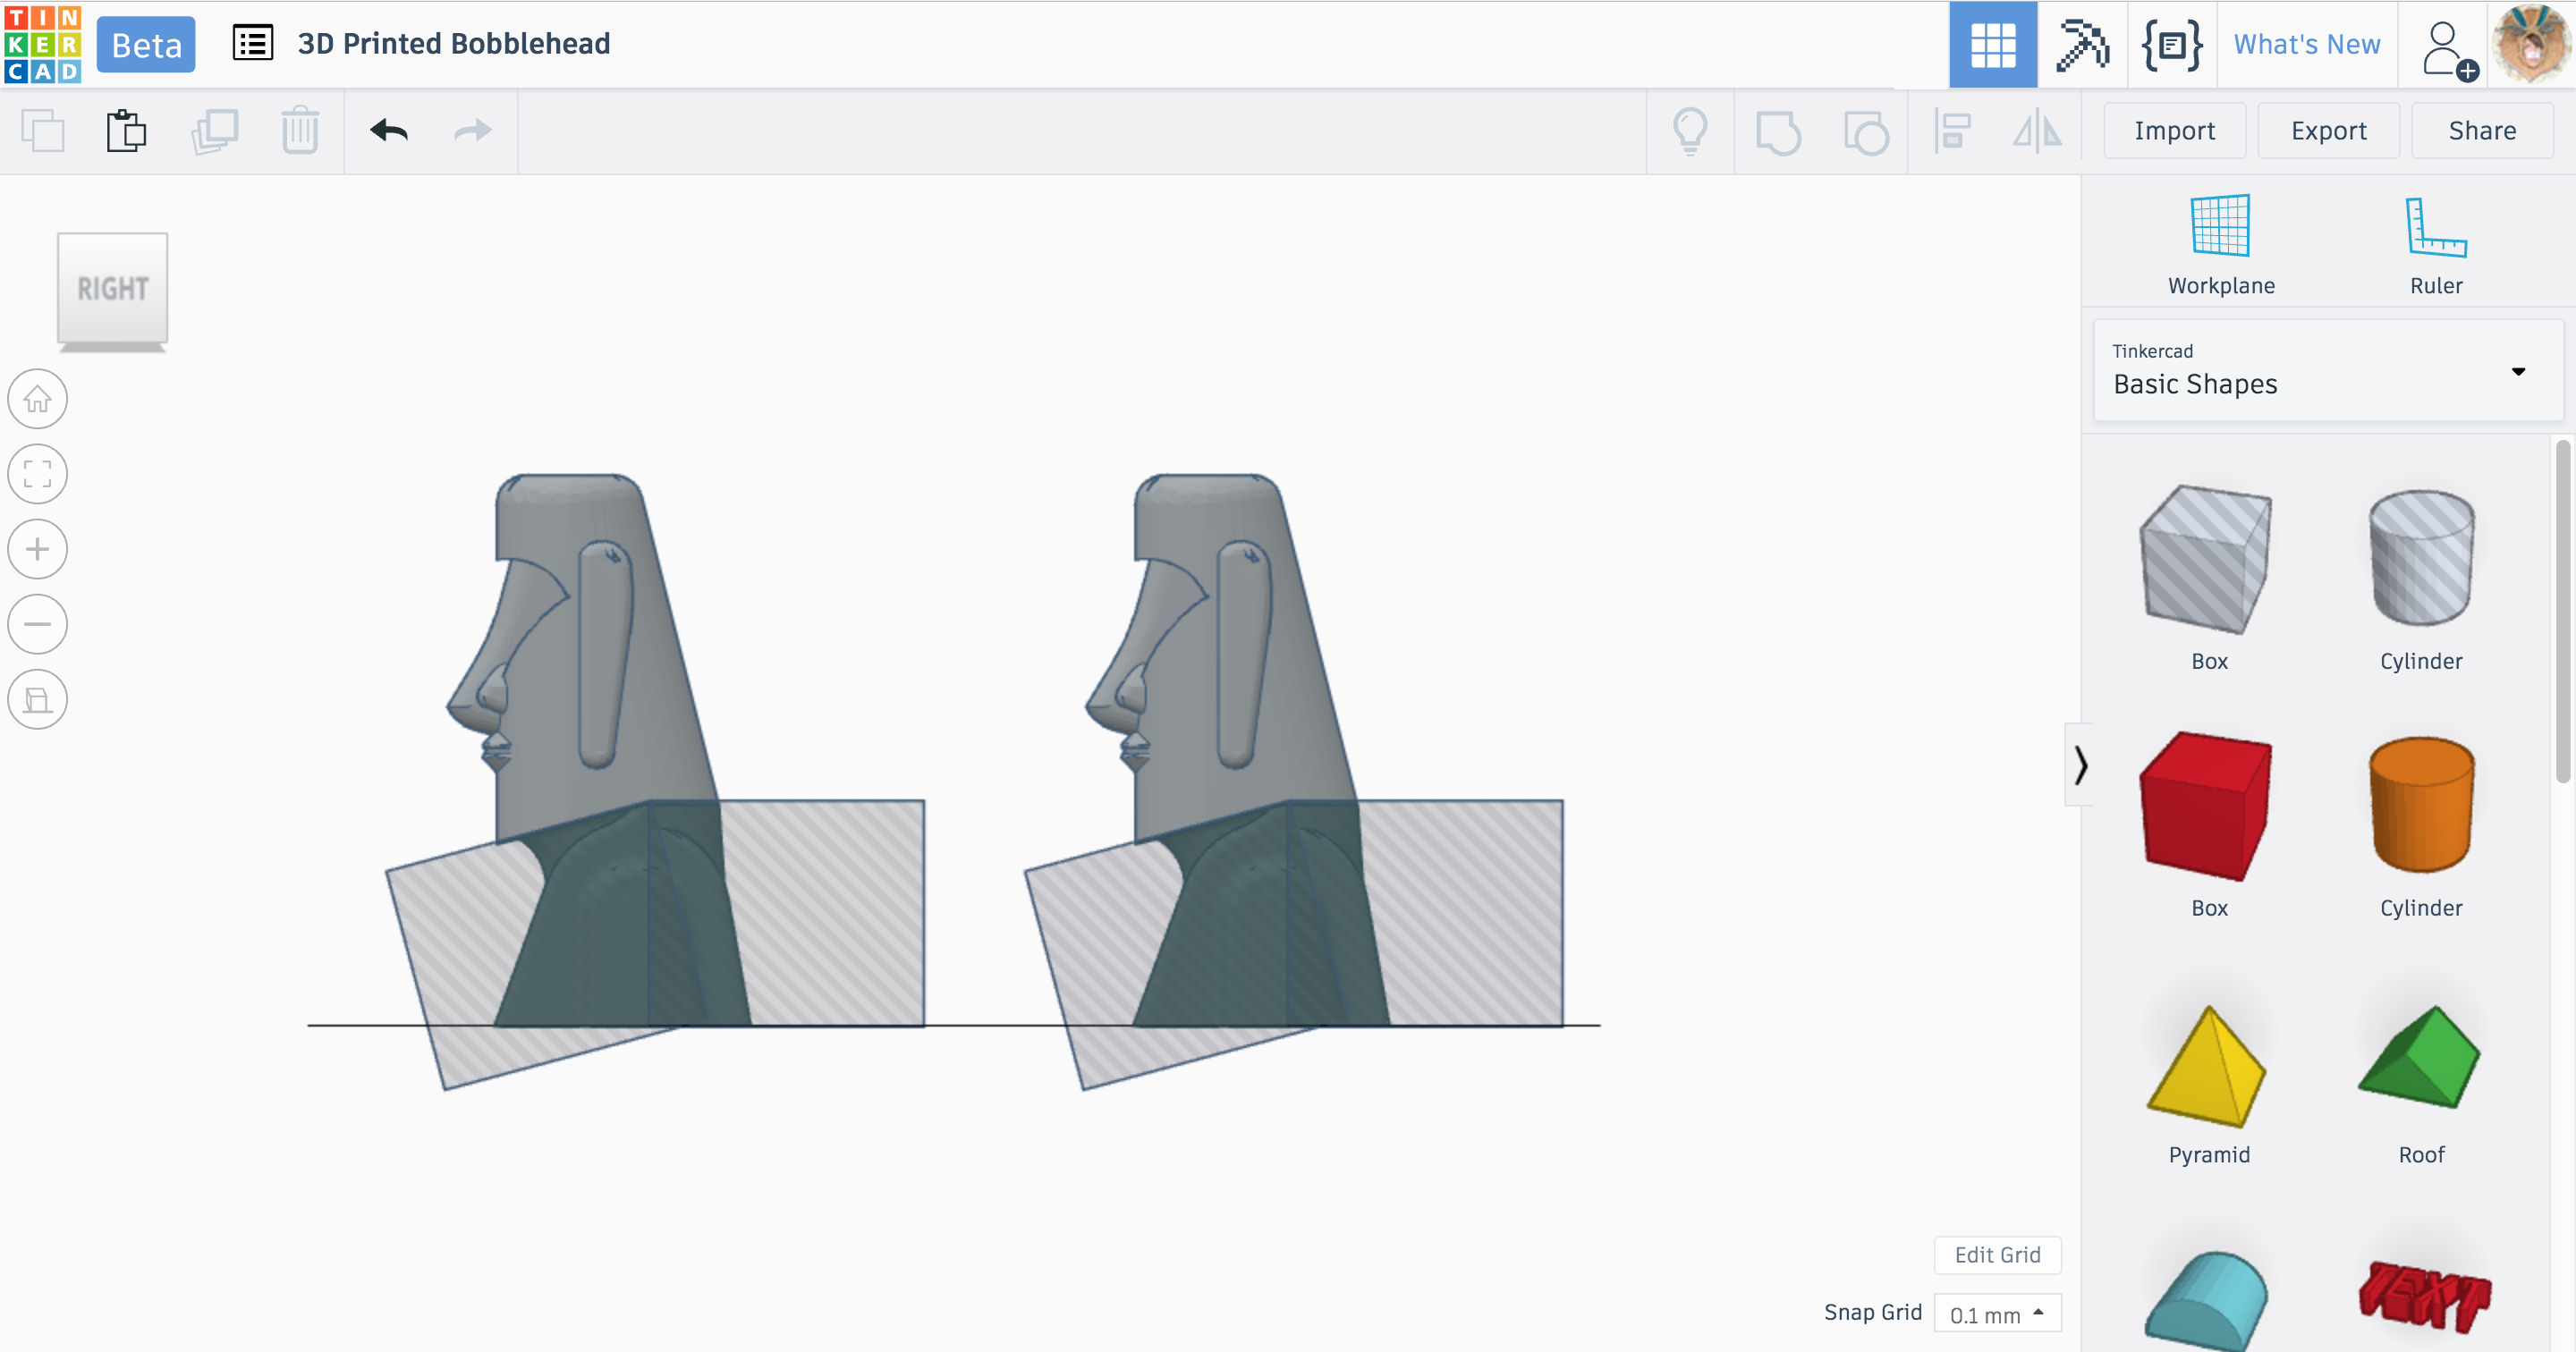Viewport: 2576px width, 1352px height.
Task: Open the design list menu icon
Action: (253, 43)
